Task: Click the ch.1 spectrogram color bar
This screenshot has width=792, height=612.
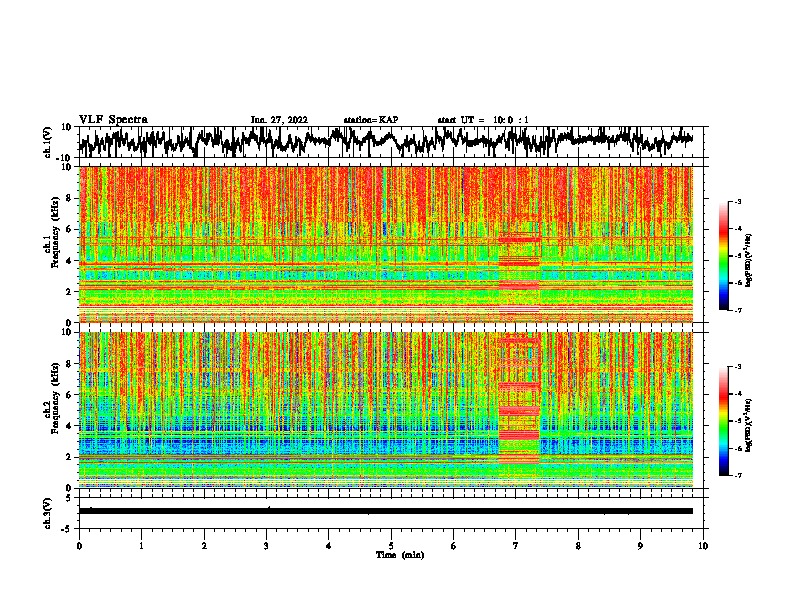Action: coord(723,256)
